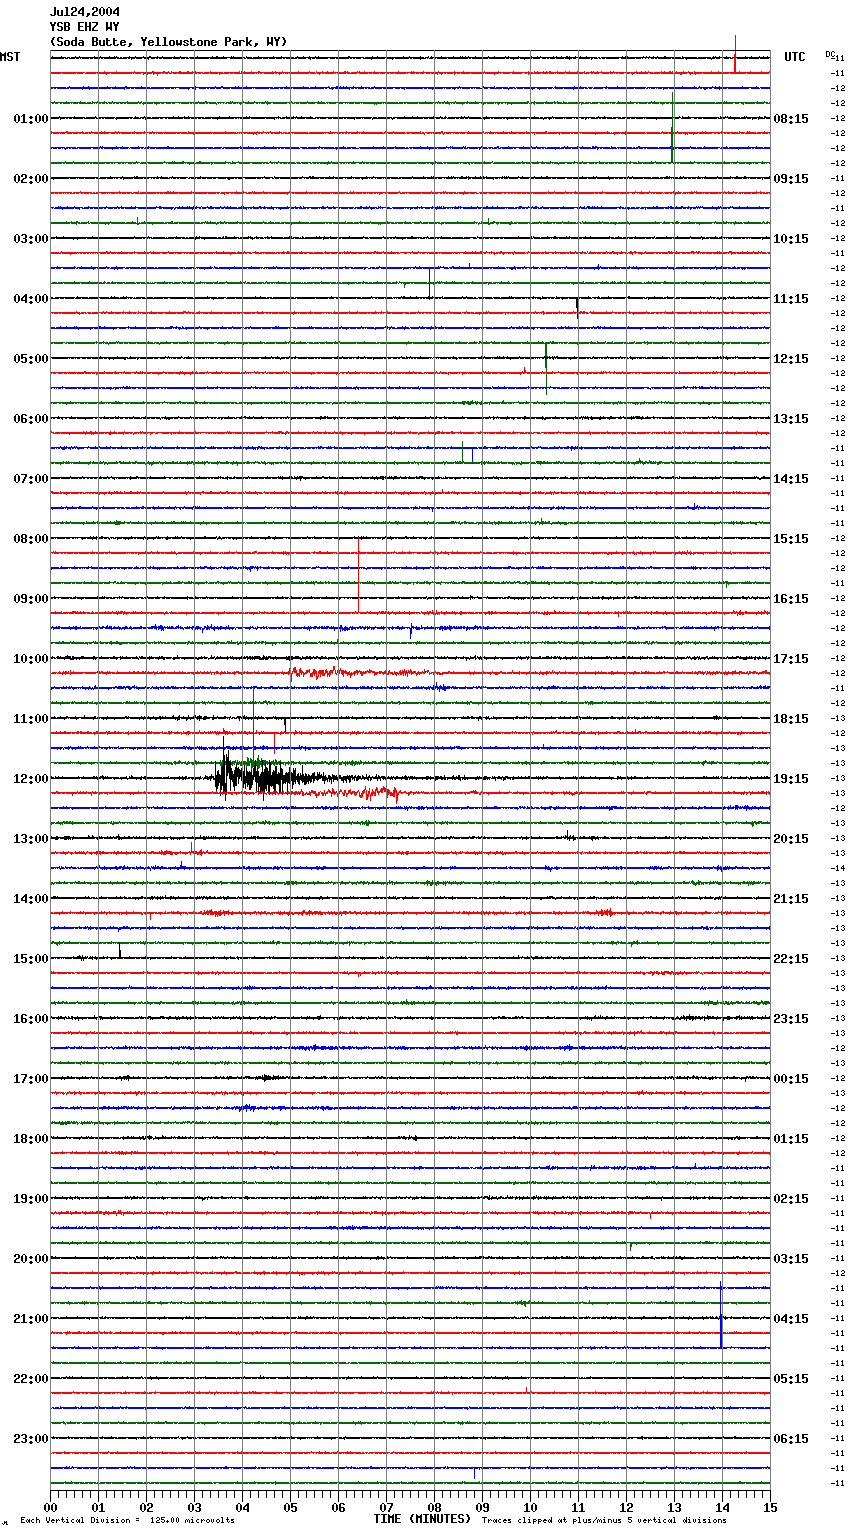Select the 05:00 MST time label
This screenshot has width=850, height=1534.
point(31,359)
